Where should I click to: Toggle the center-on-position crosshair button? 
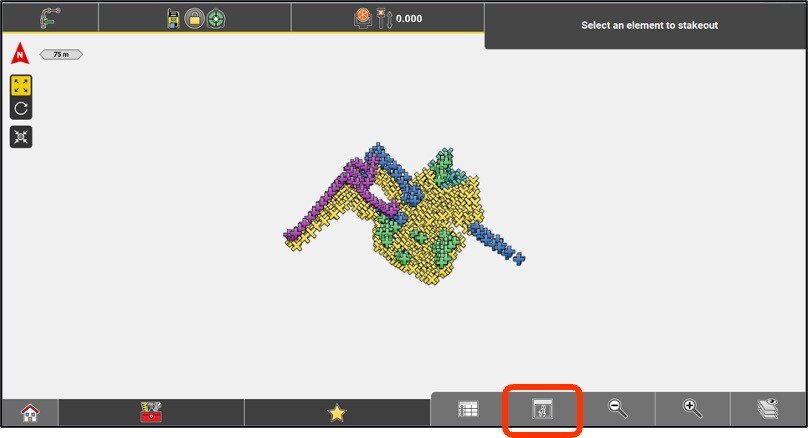(x=21, y=137)
